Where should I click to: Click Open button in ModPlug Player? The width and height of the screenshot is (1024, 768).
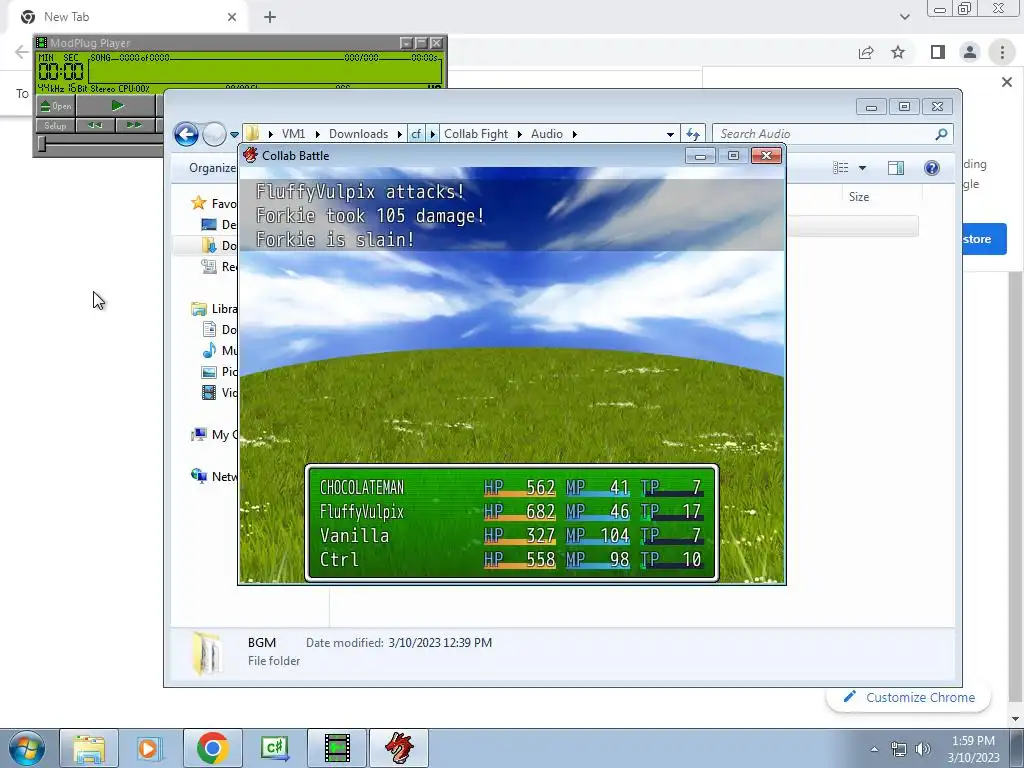click(x=56, y=106)
